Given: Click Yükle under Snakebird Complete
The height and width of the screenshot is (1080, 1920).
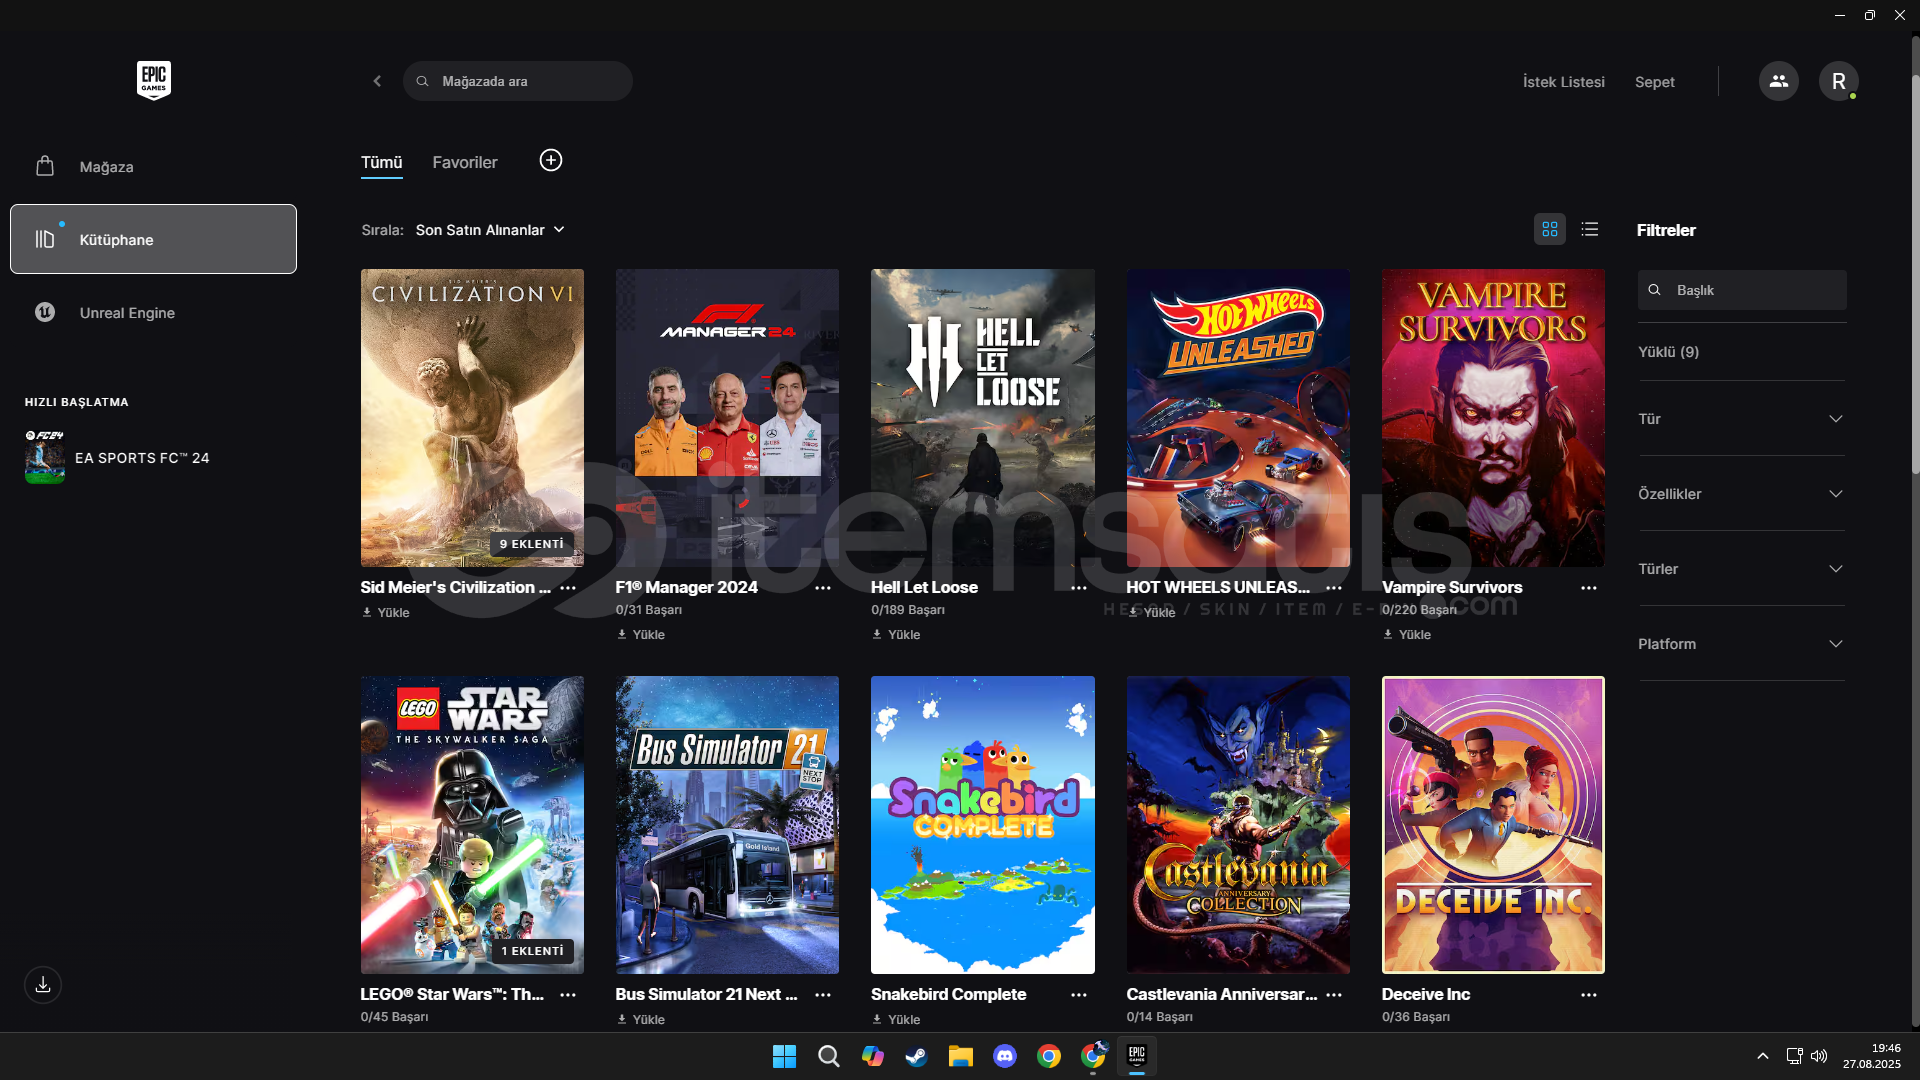Looking at the screenshot, I should 896,1020.
